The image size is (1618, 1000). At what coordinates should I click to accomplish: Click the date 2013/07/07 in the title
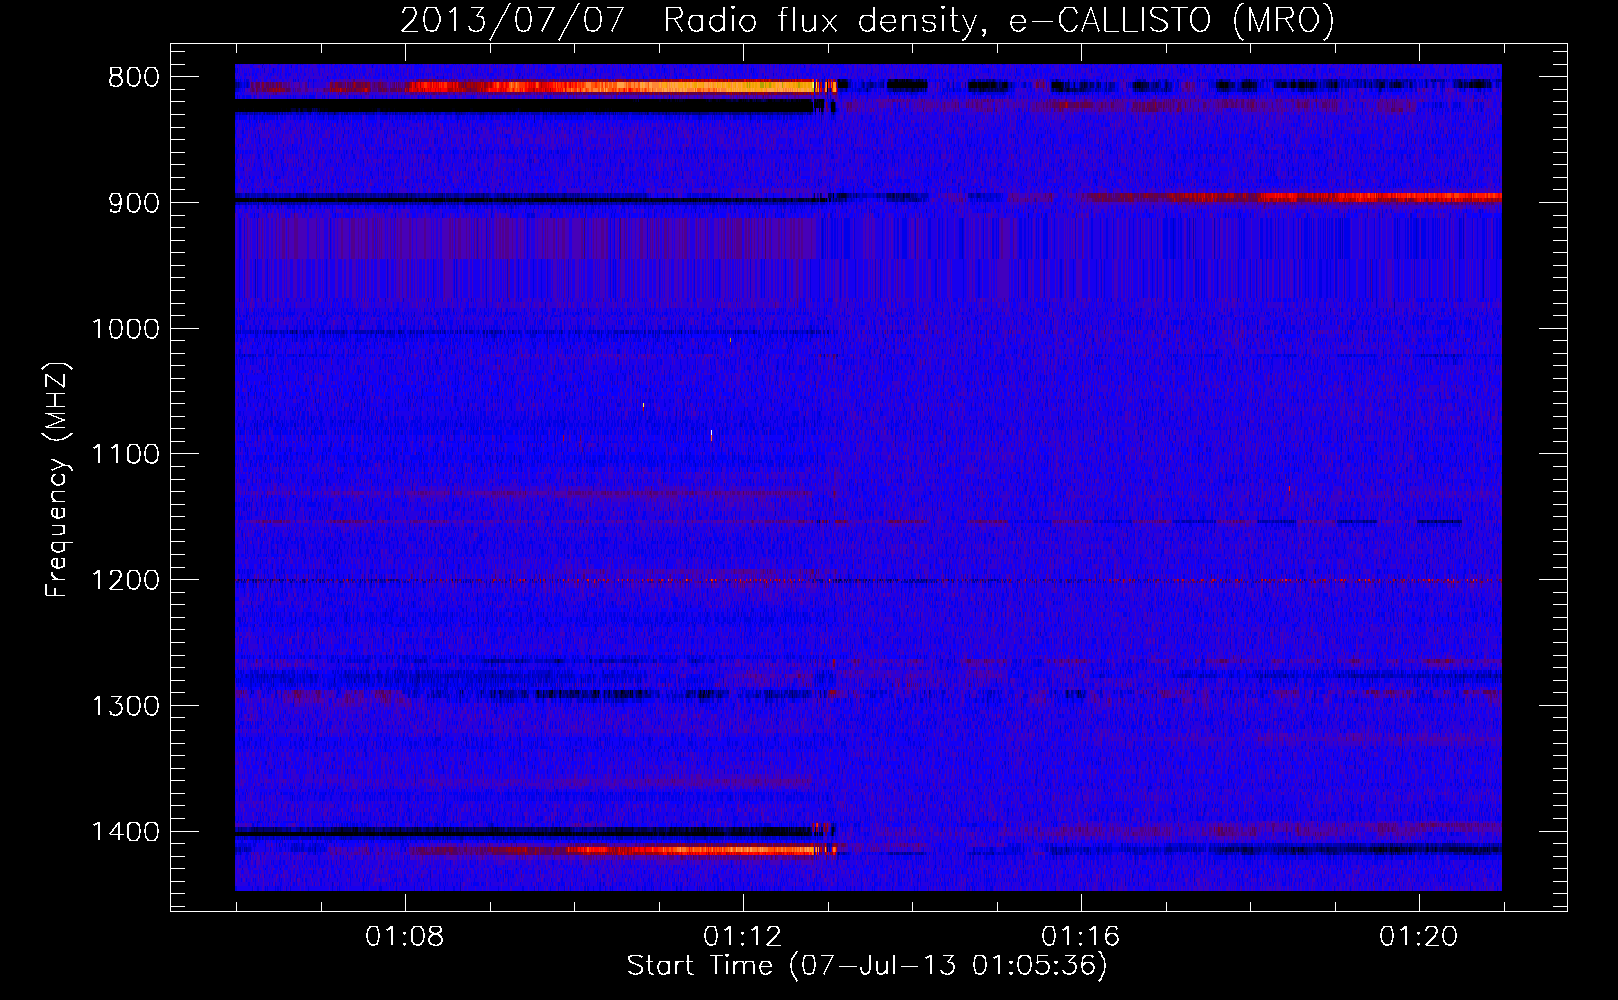tap(513, 20)
